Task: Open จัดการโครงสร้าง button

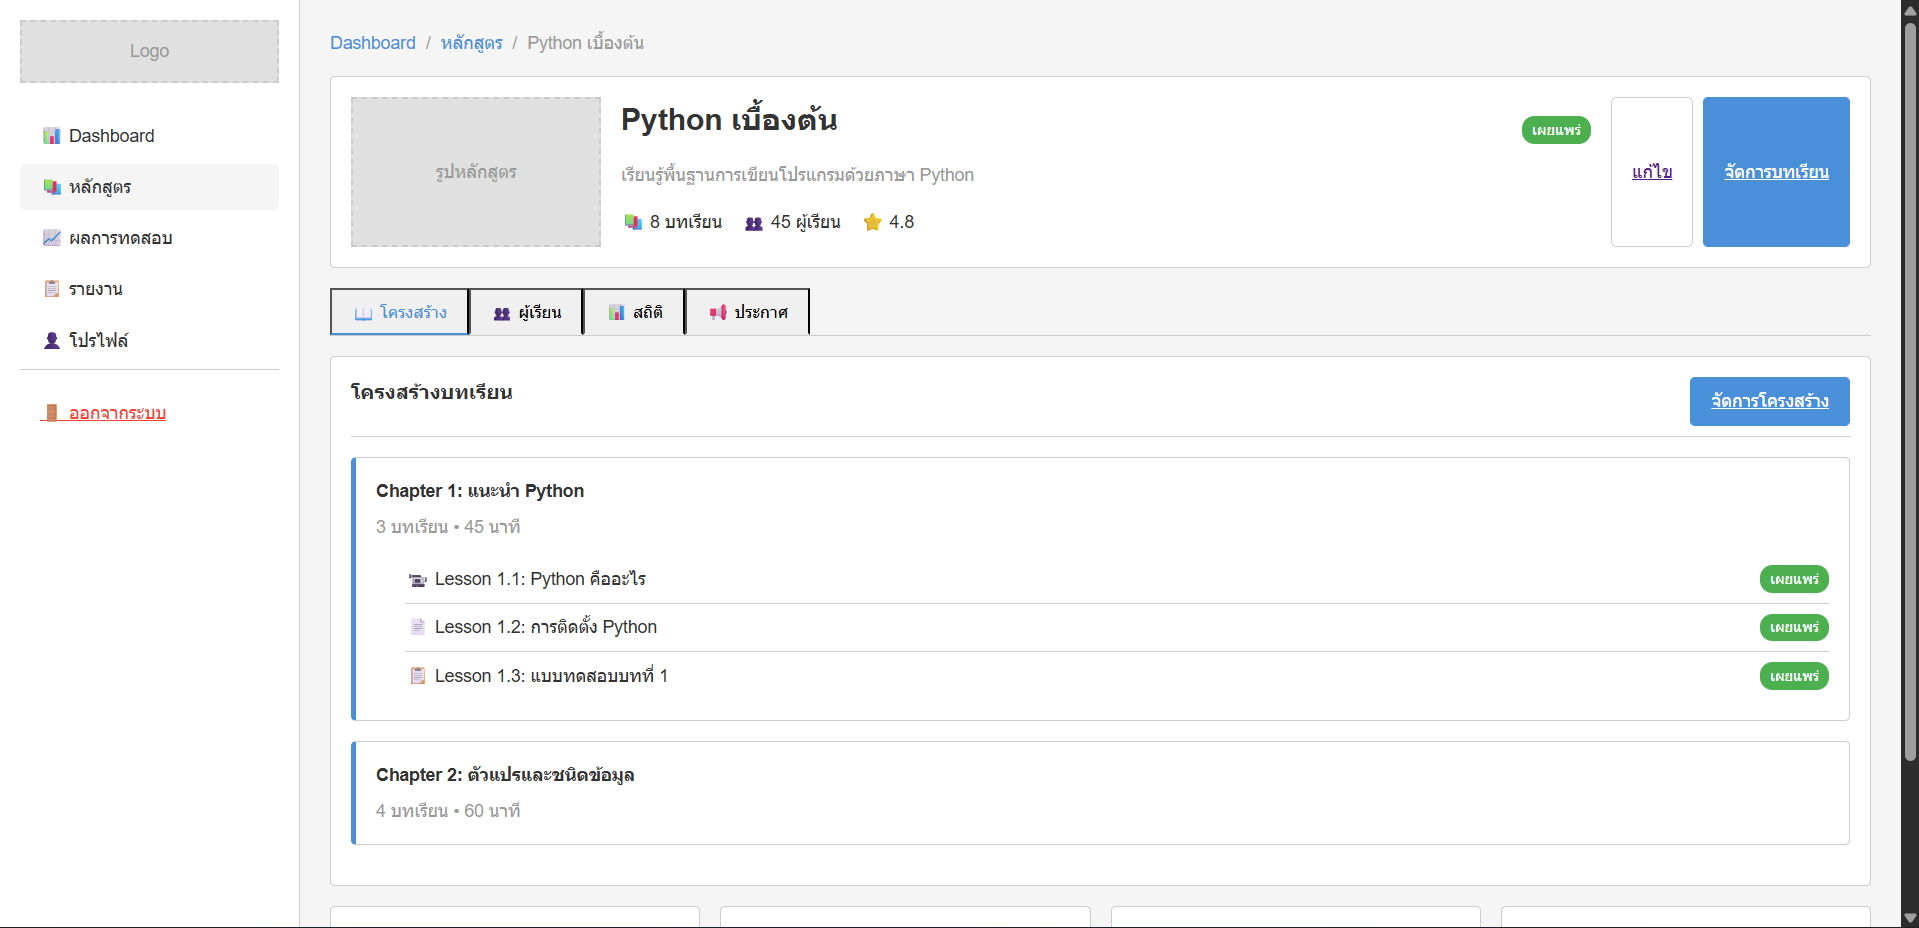Action: pyautogui.click(x=1769, y=401)
